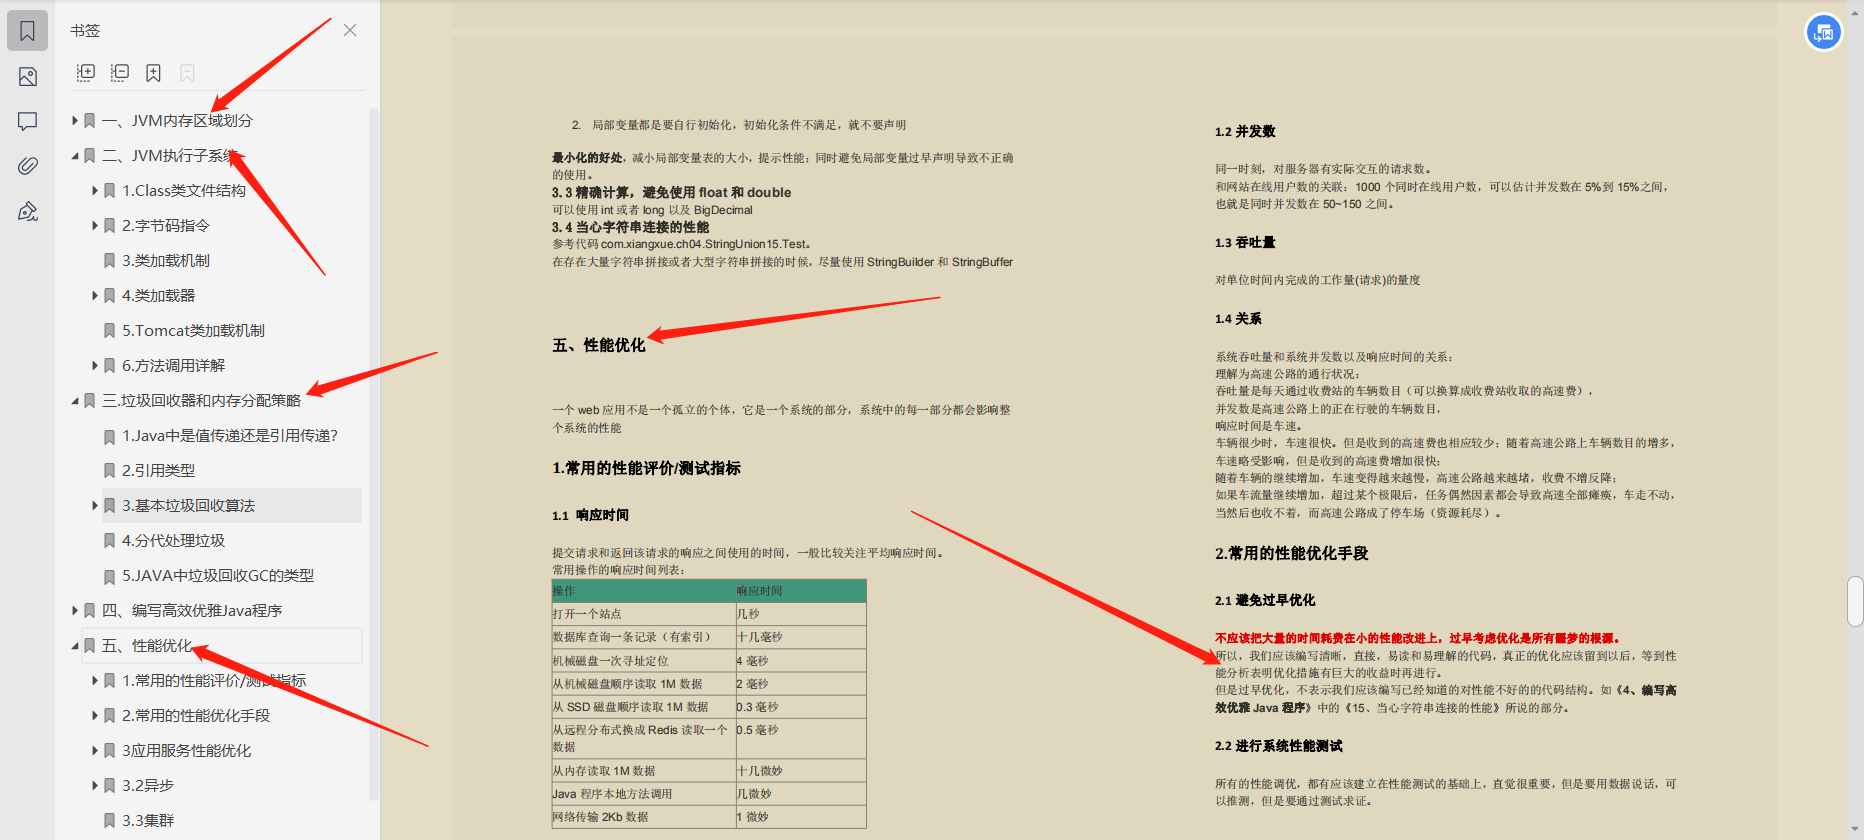Viewport: 1864px width, 840px height.
Task: Click the greyed delete bookmark icon
Action: 187,73
